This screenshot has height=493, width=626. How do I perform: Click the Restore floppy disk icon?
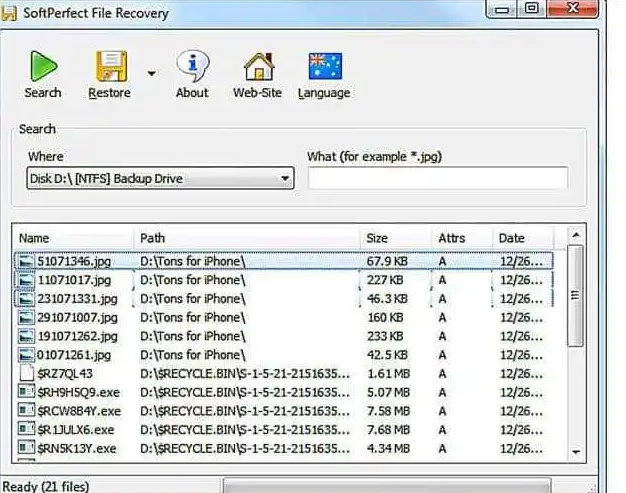pyautogui.click(x=111, y=66)
